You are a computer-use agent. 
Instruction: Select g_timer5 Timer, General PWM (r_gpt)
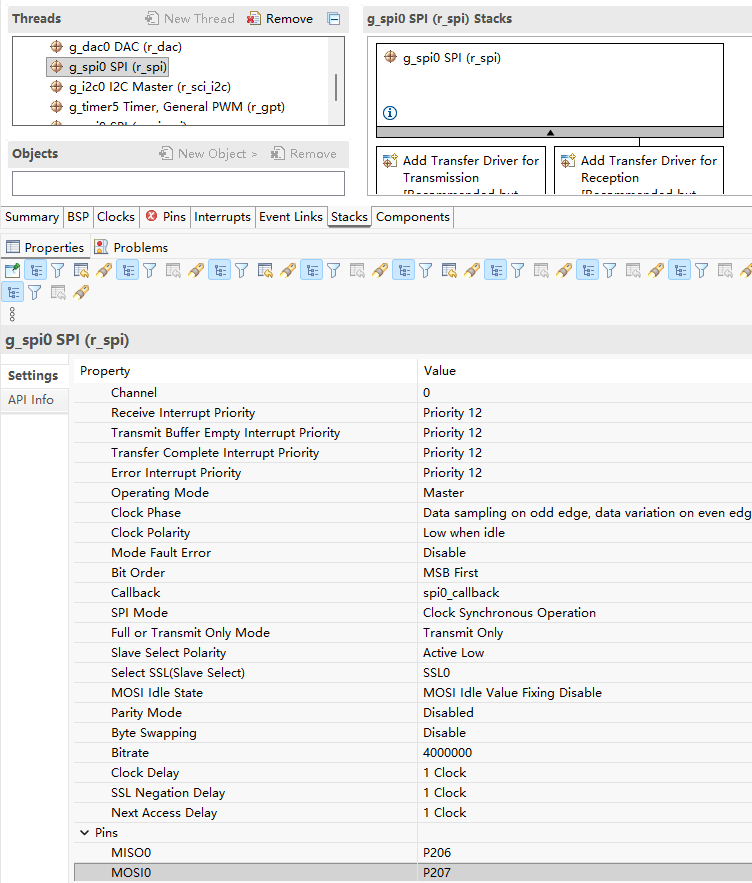click(x=177, y=107)
